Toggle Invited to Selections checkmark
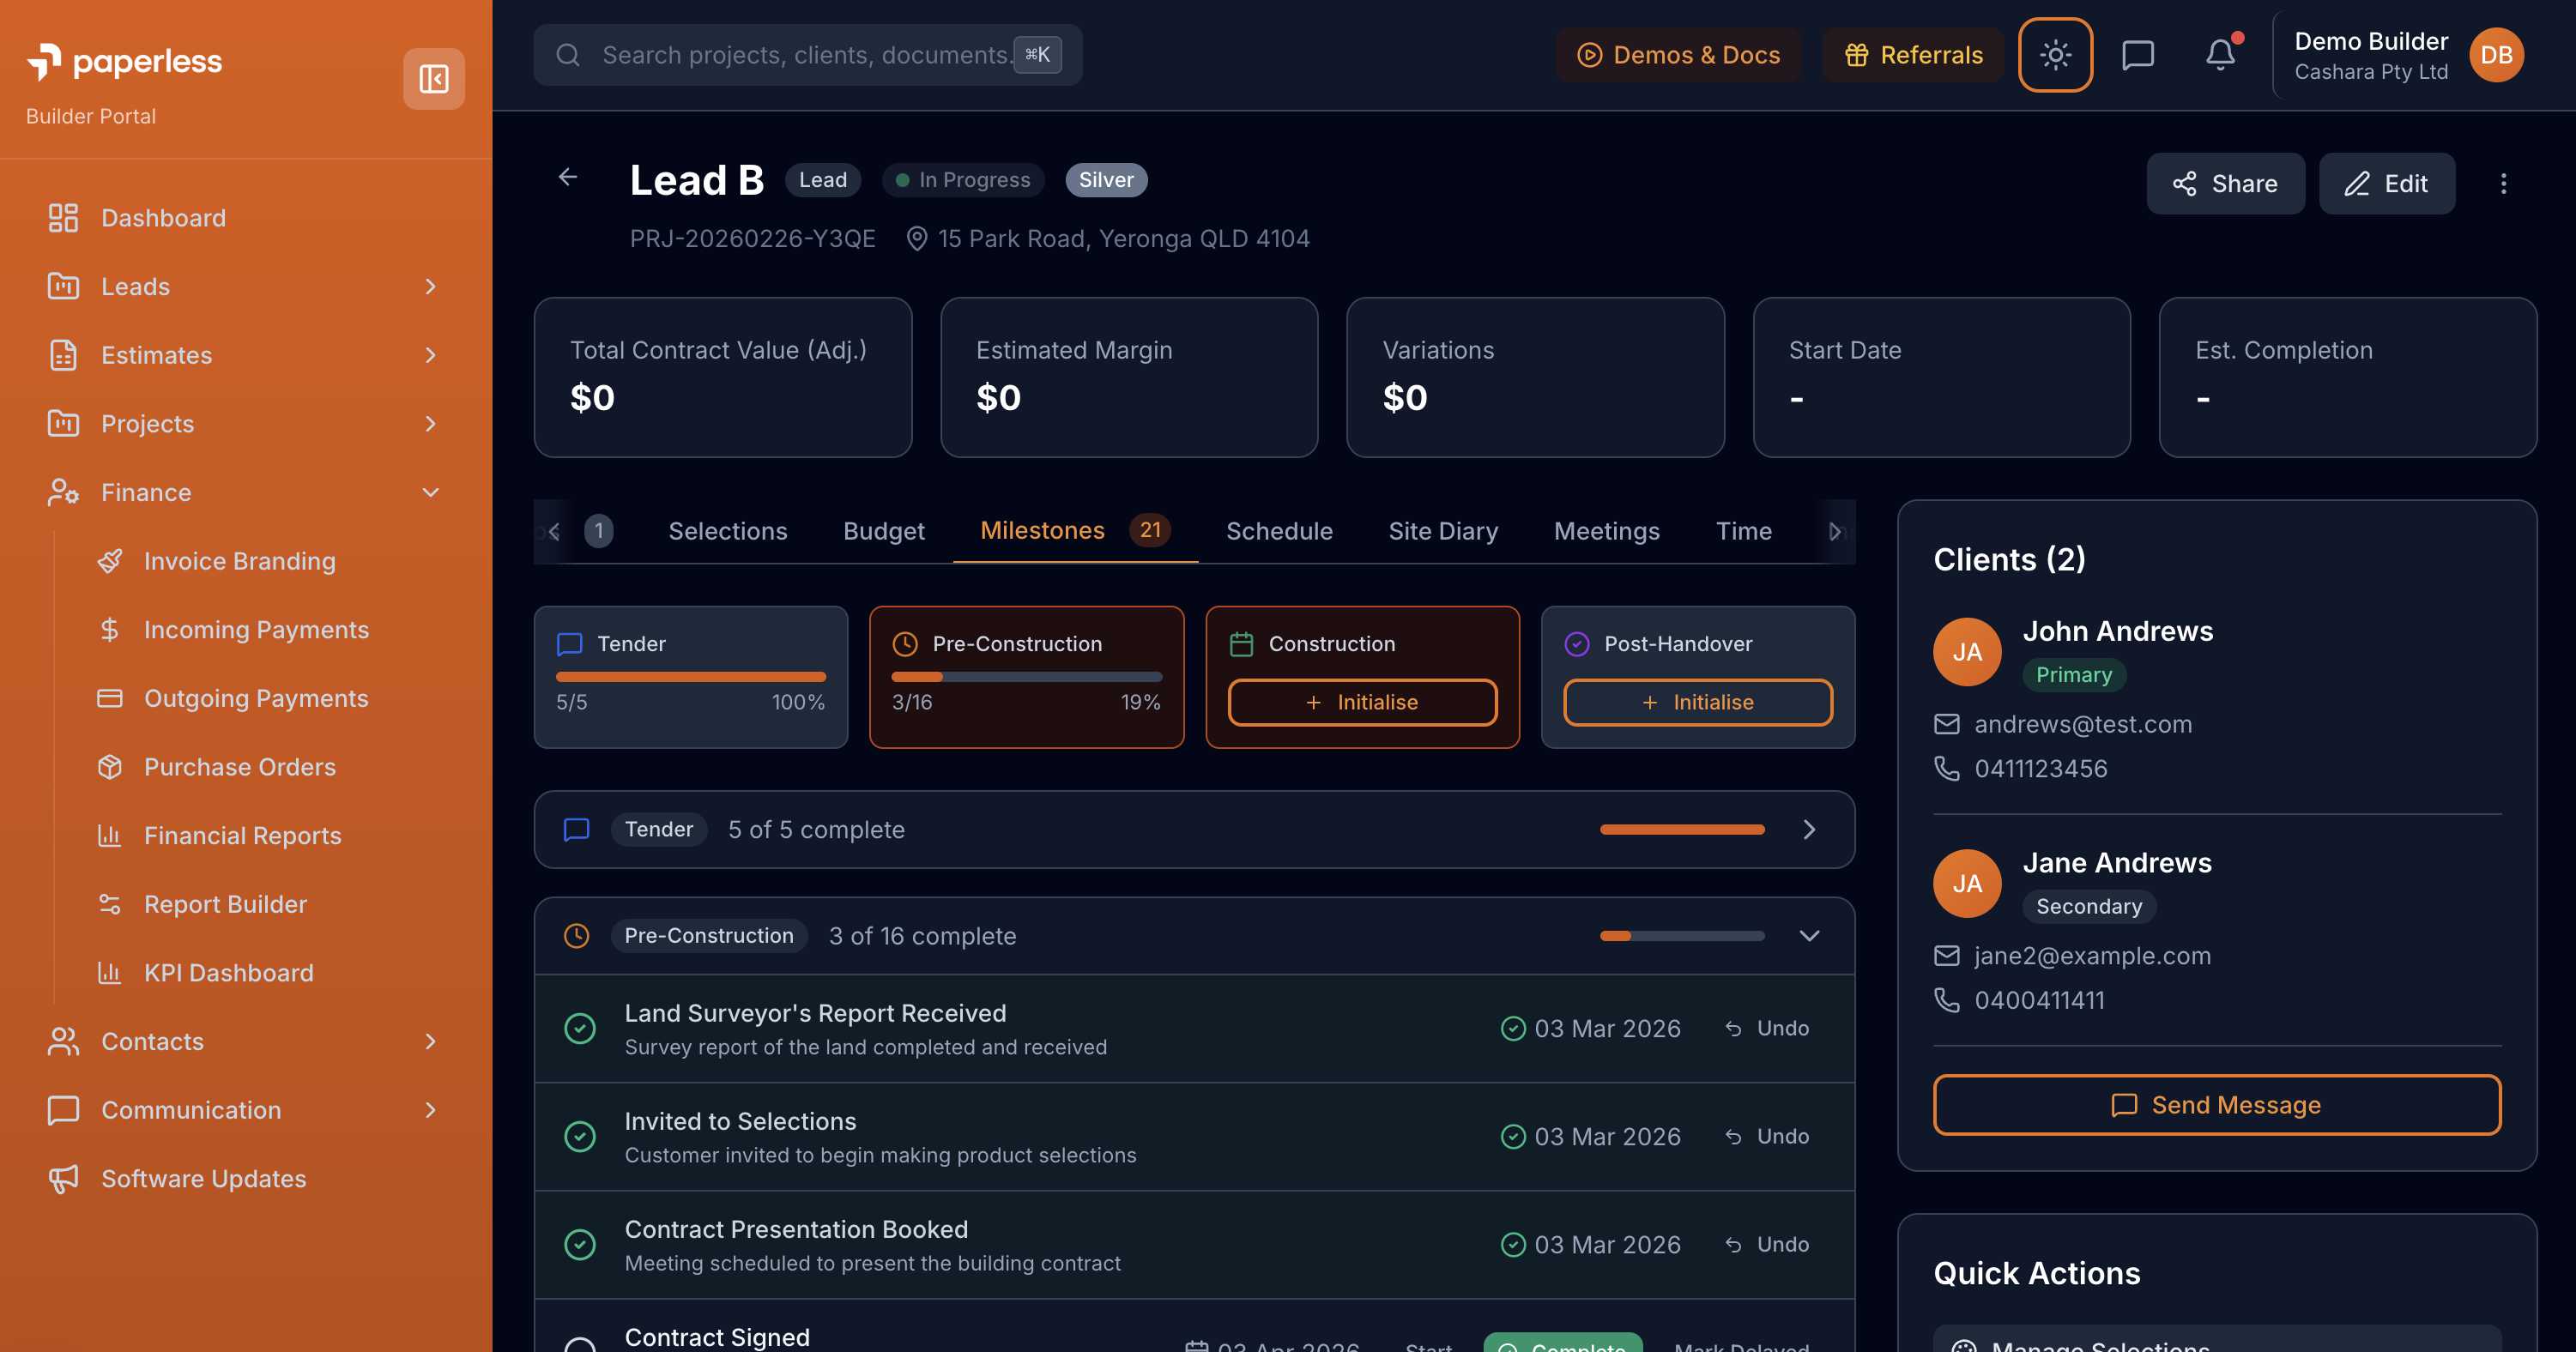Image resolution: width=2576 pixels, height=1352 pixels. 580,1136
